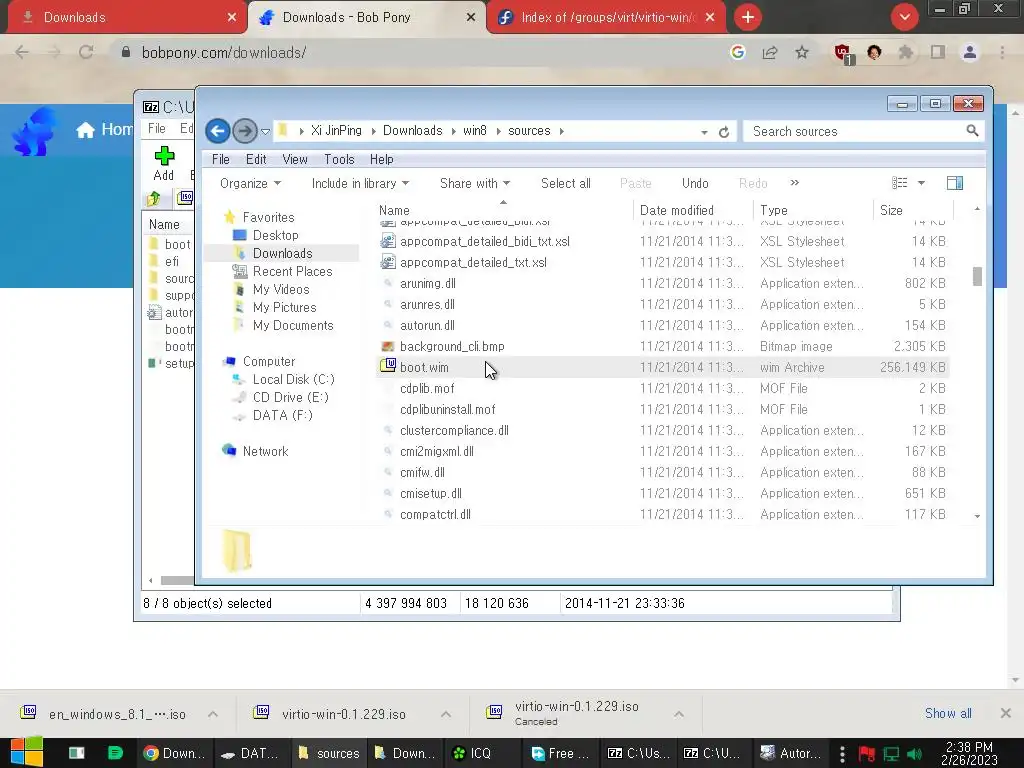Toggle the preview pane

(955, 183)
